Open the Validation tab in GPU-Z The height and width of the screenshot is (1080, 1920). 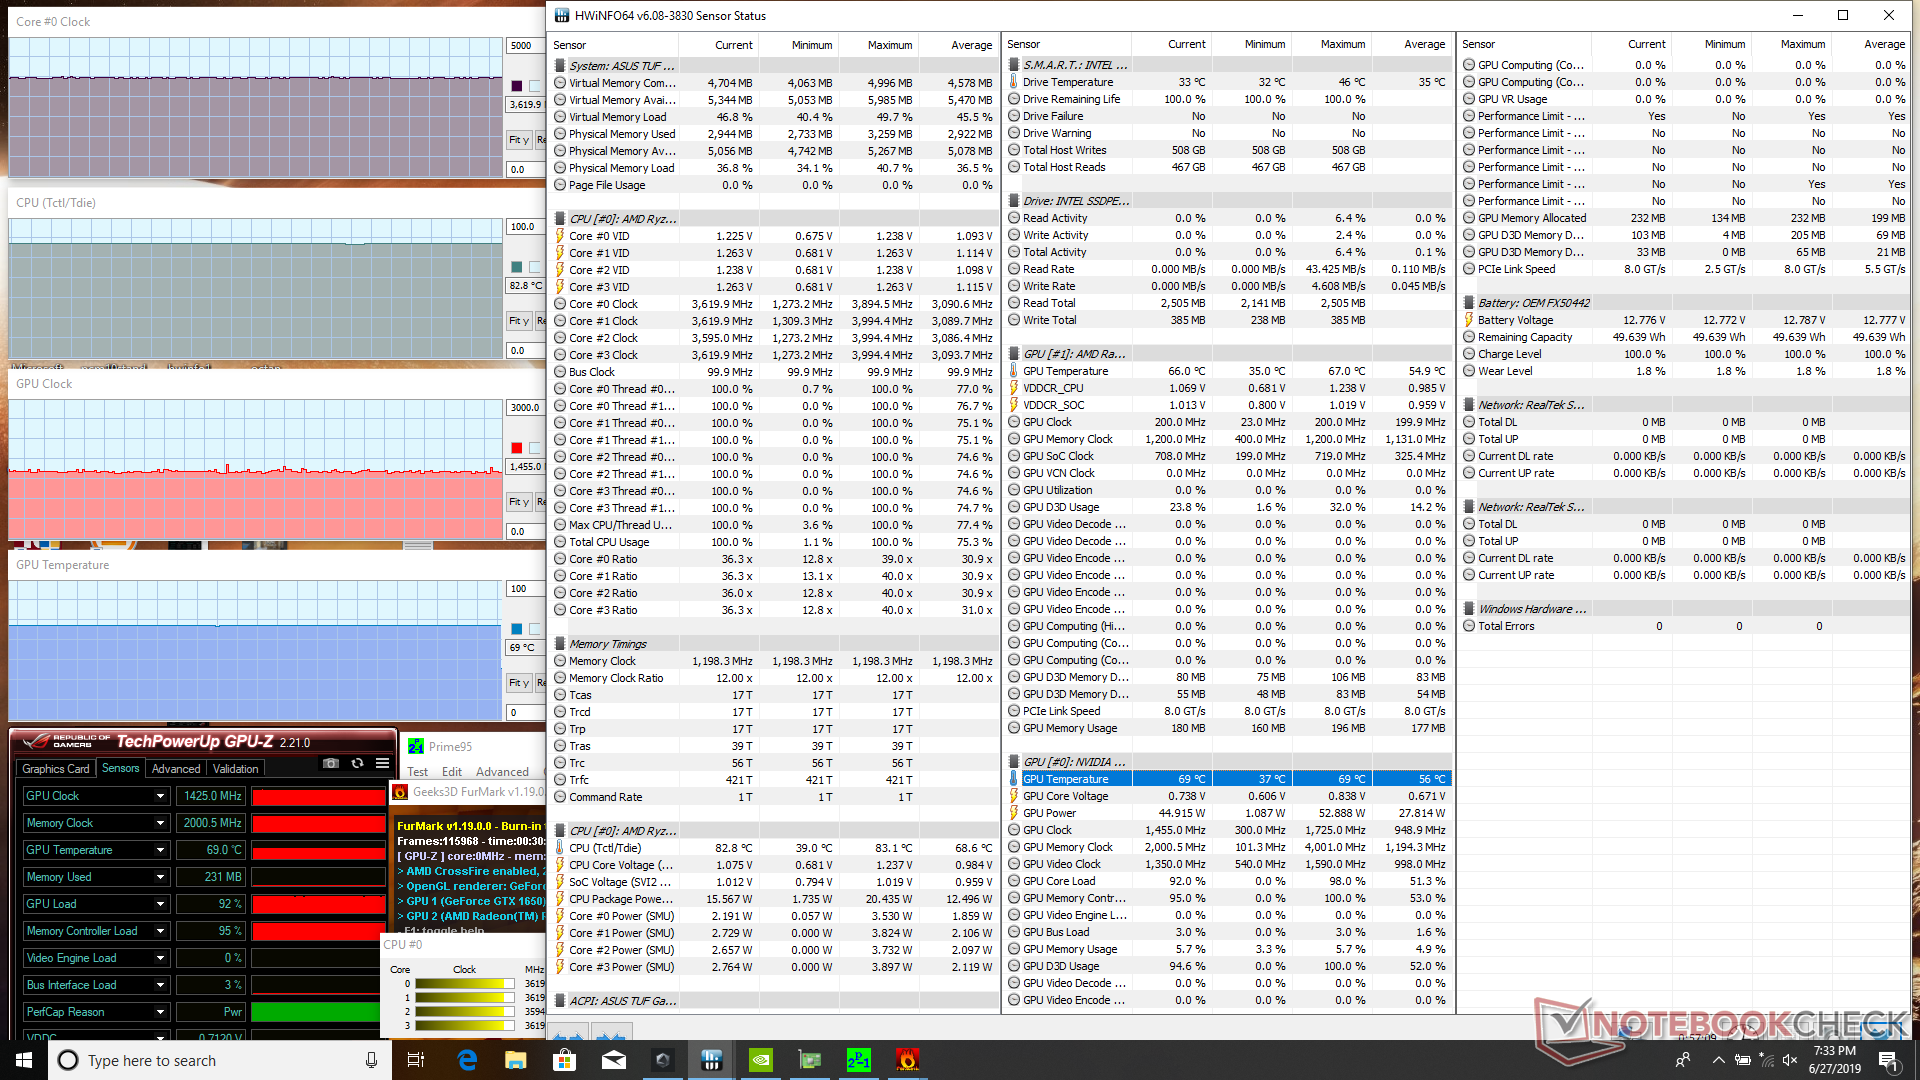pyautogui.click(x=236, y=769)
